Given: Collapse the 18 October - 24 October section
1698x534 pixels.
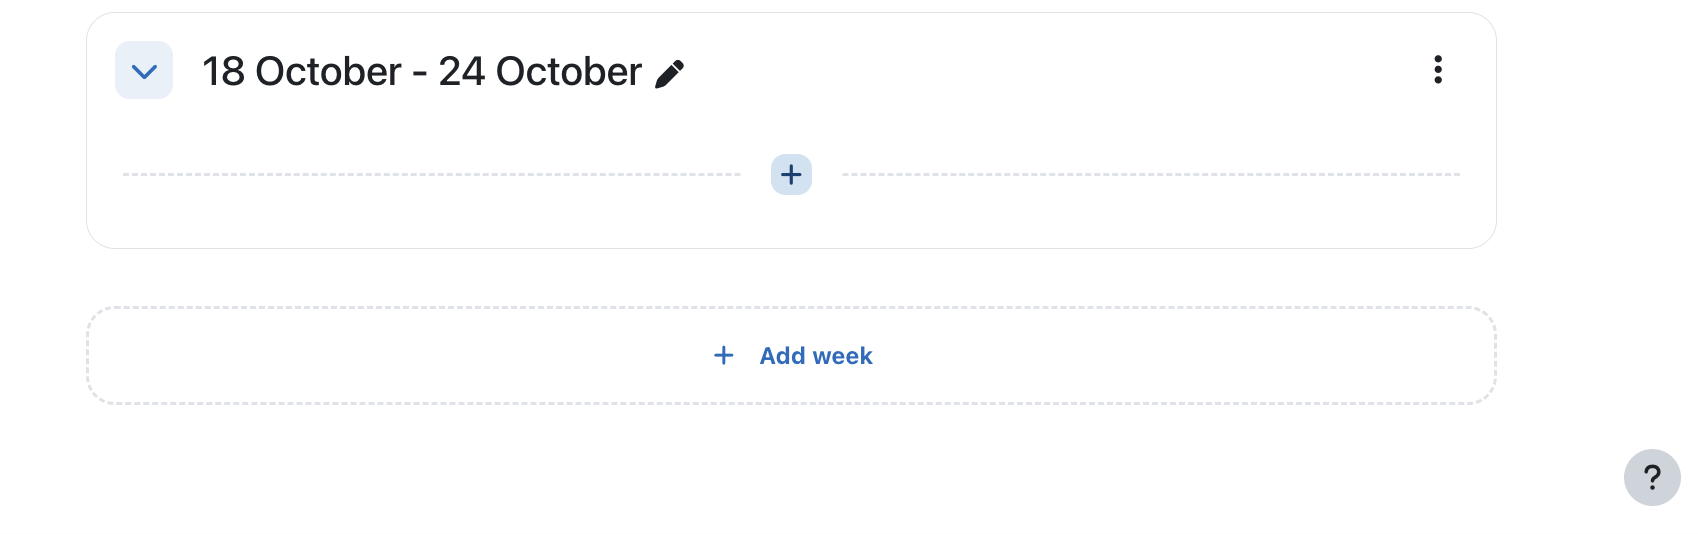Looking at the screenshot, I should [x=144, y=71].
